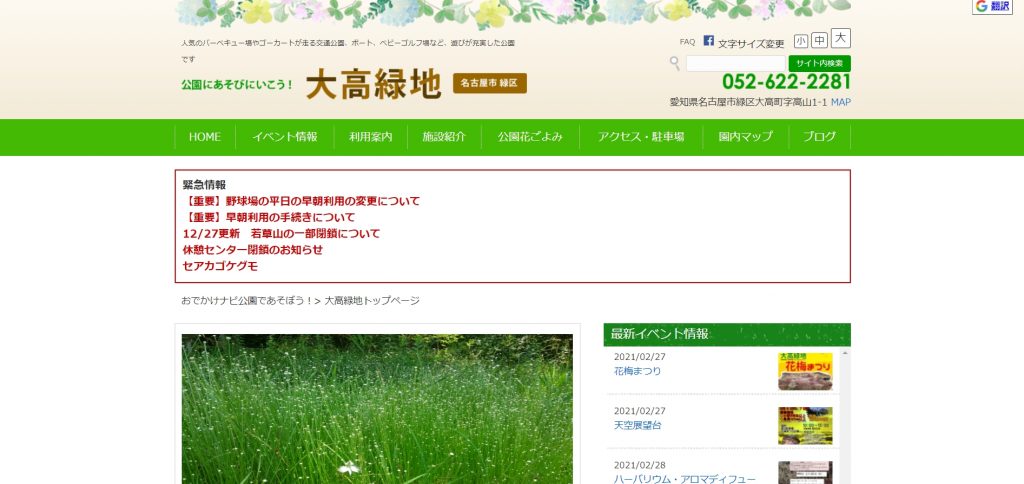
Task: Open the 天空展望台 event link
Action: pyautogui.click(x=637, y=425)
